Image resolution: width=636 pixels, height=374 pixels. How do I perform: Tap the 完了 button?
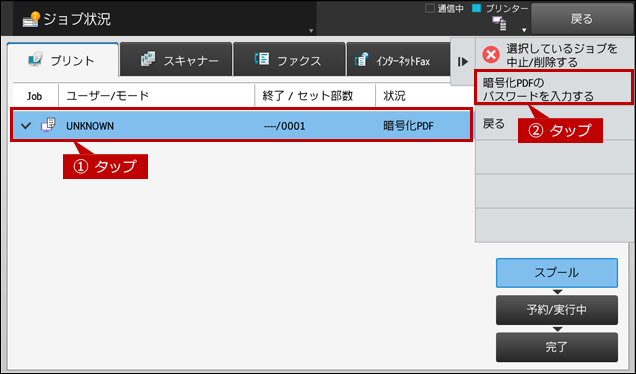pos(557,347)
